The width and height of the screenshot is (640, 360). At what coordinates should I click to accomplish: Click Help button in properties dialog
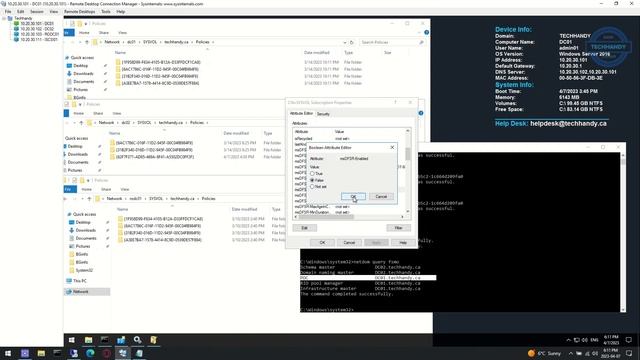[x=402, y=242]
